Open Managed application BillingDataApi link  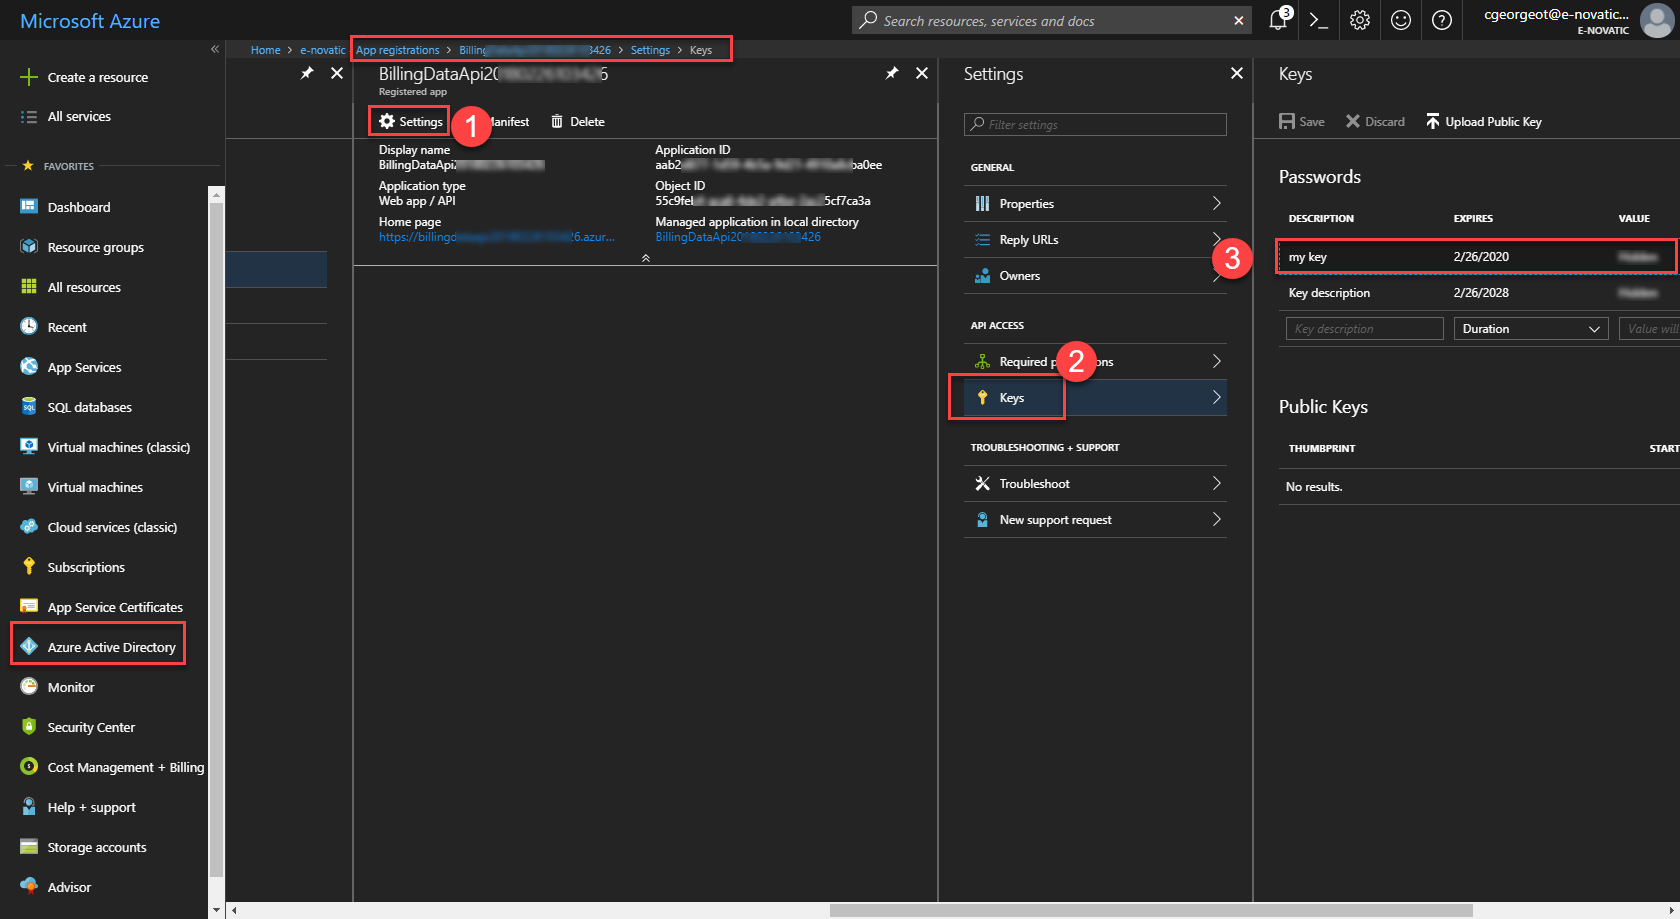tap(738, 237)
